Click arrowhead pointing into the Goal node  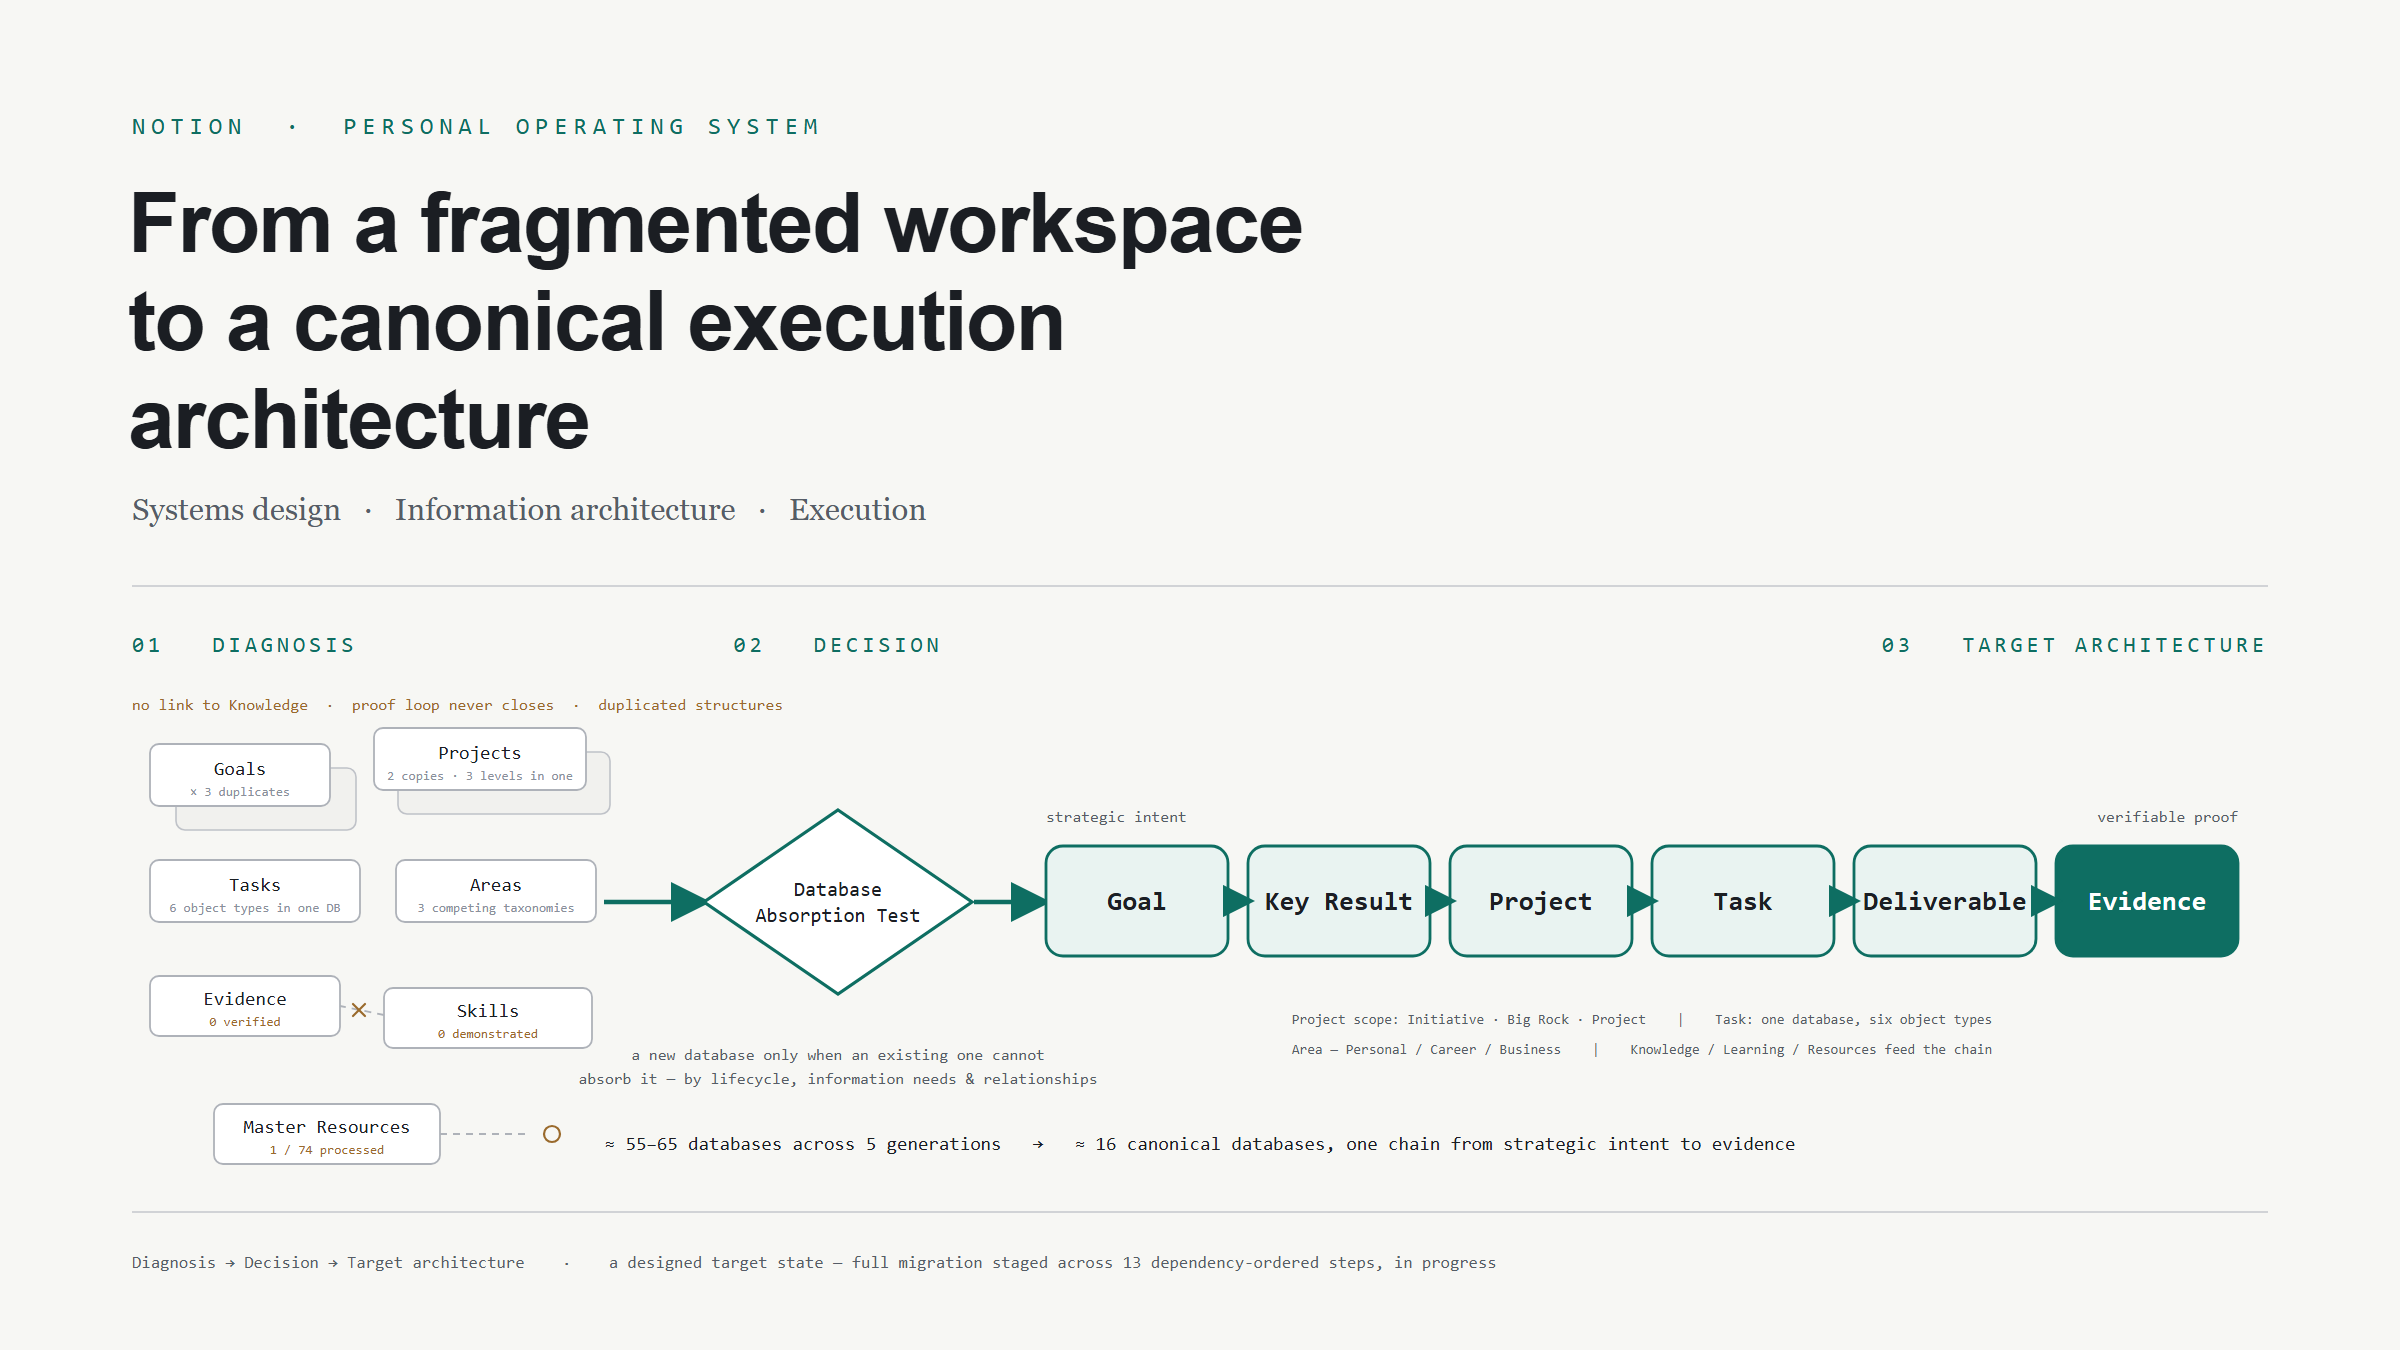(1028, 902)
